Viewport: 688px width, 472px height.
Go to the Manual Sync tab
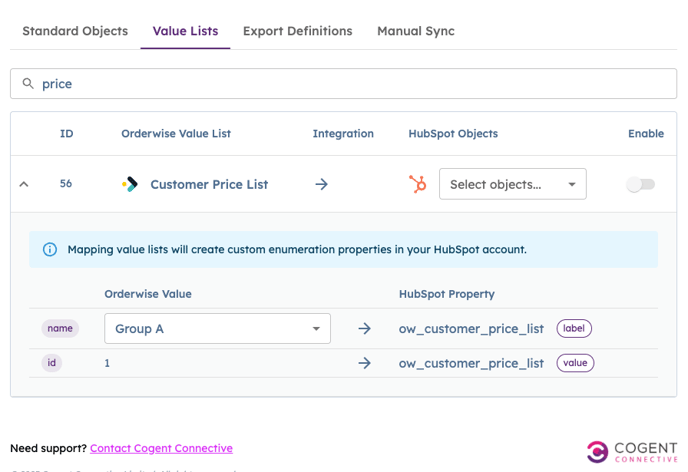click(x=415, y=31)
